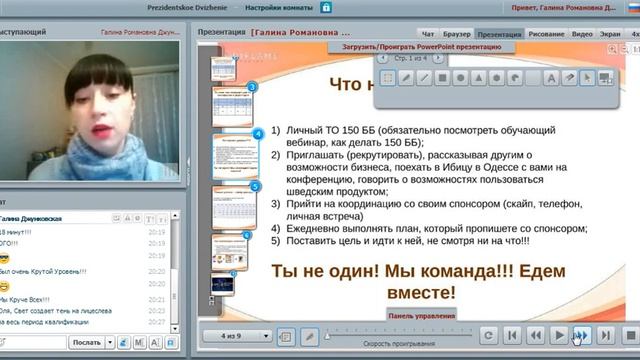This screenshot has height=360, width=640.
Task: Toggle the pen annotation button in playback bar
Action: click(x=309, y=336)
